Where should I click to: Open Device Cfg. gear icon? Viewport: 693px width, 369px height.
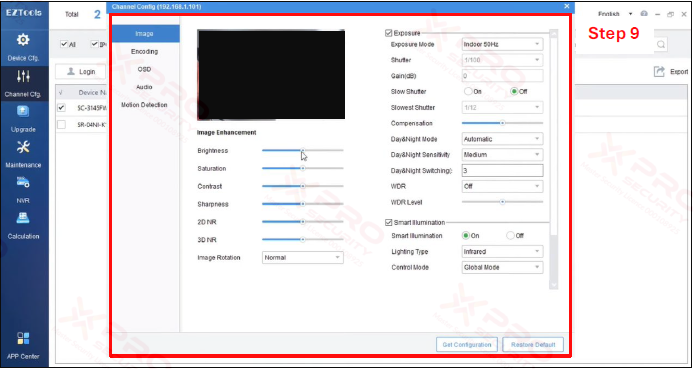tap(23, 40)
